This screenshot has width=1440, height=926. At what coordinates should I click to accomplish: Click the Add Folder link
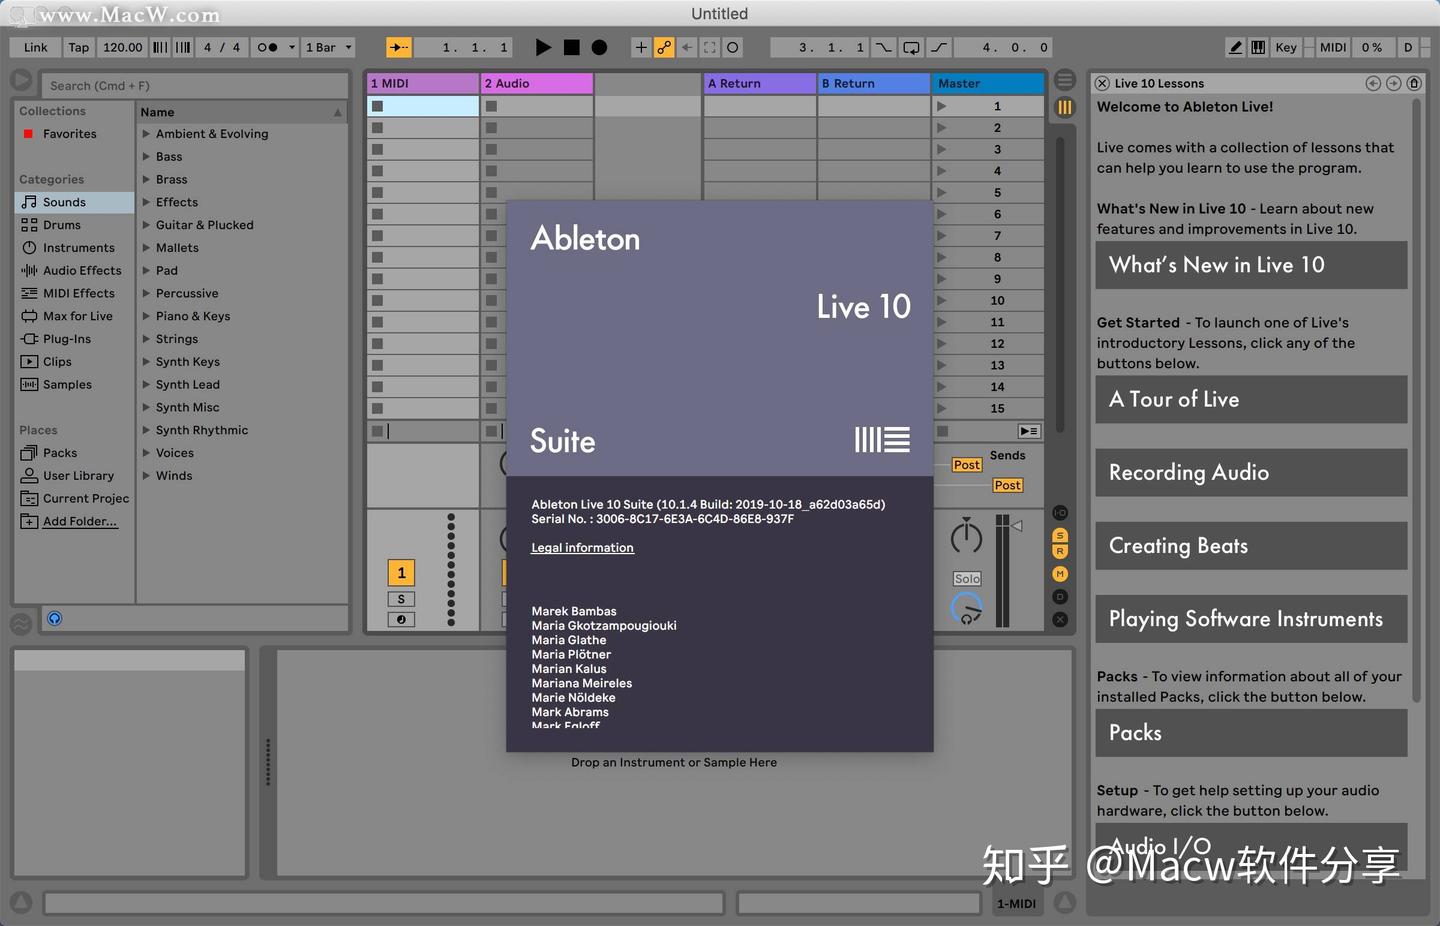(x=80, y=521)
